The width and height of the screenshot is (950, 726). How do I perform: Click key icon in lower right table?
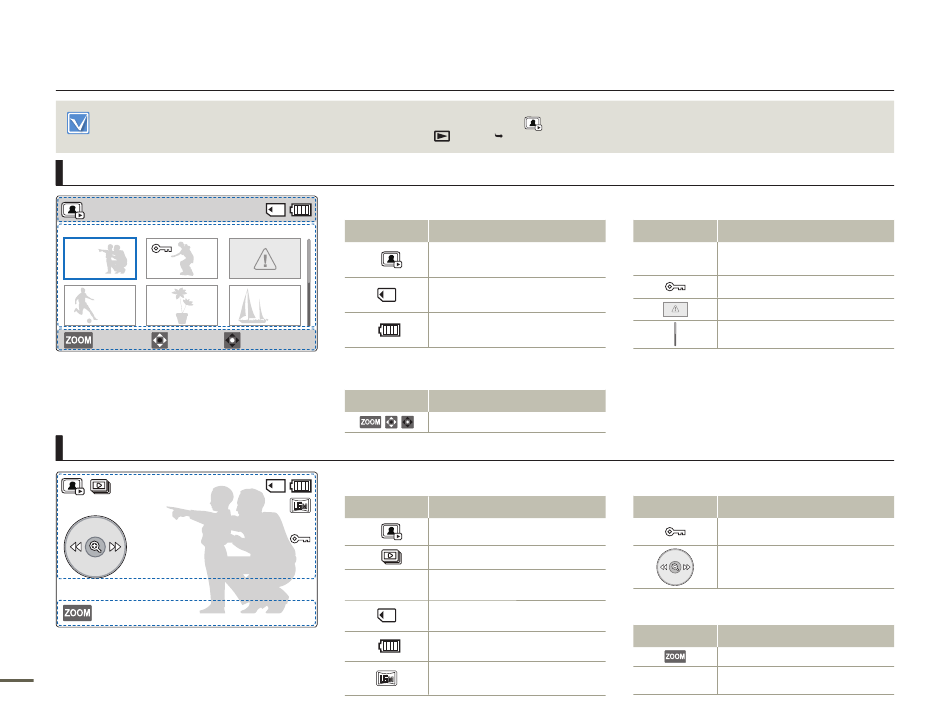(675, 532)
